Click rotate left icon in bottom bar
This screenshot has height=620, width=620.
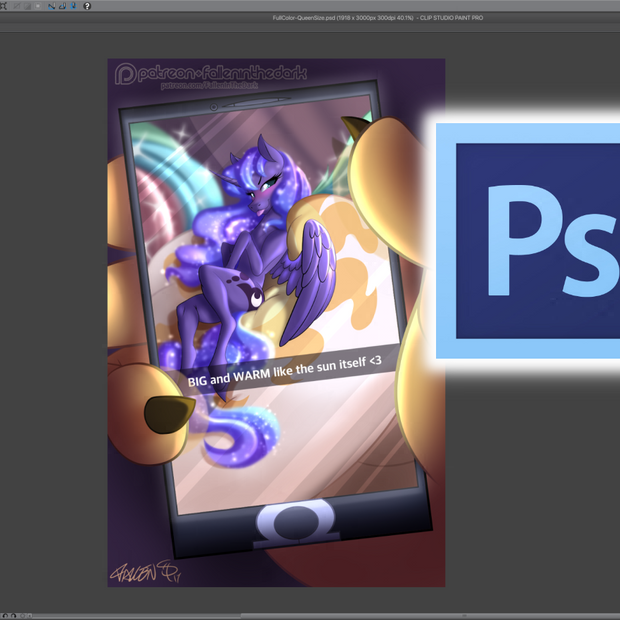(x=5, y=616)
